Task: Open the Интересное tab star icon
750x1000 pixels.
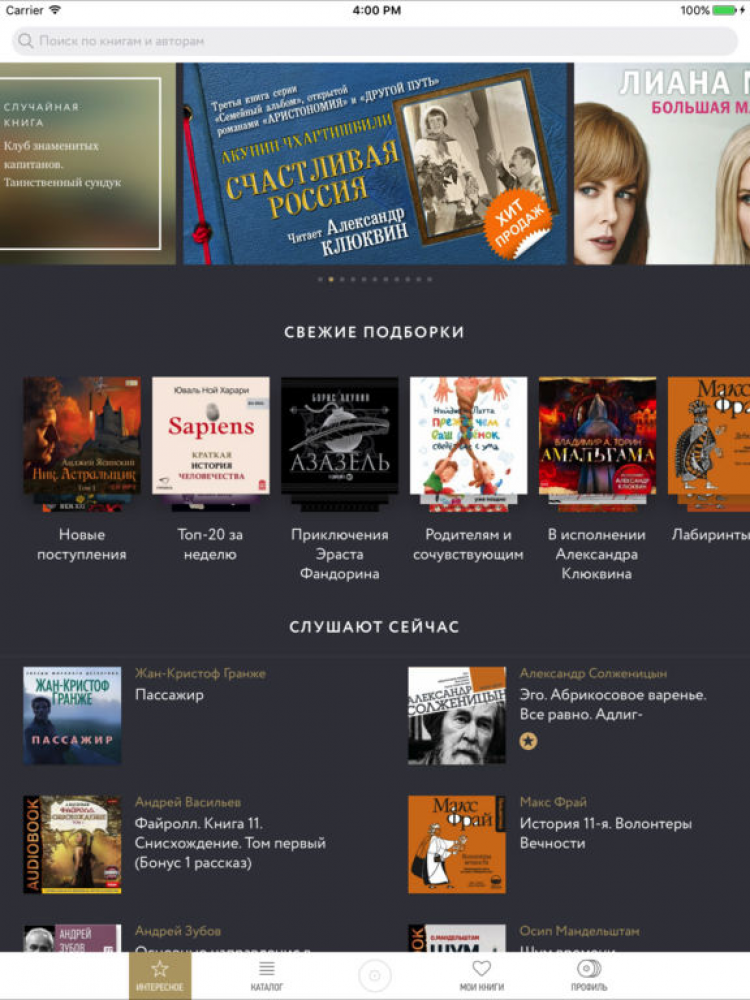Action: coord(159,969)
